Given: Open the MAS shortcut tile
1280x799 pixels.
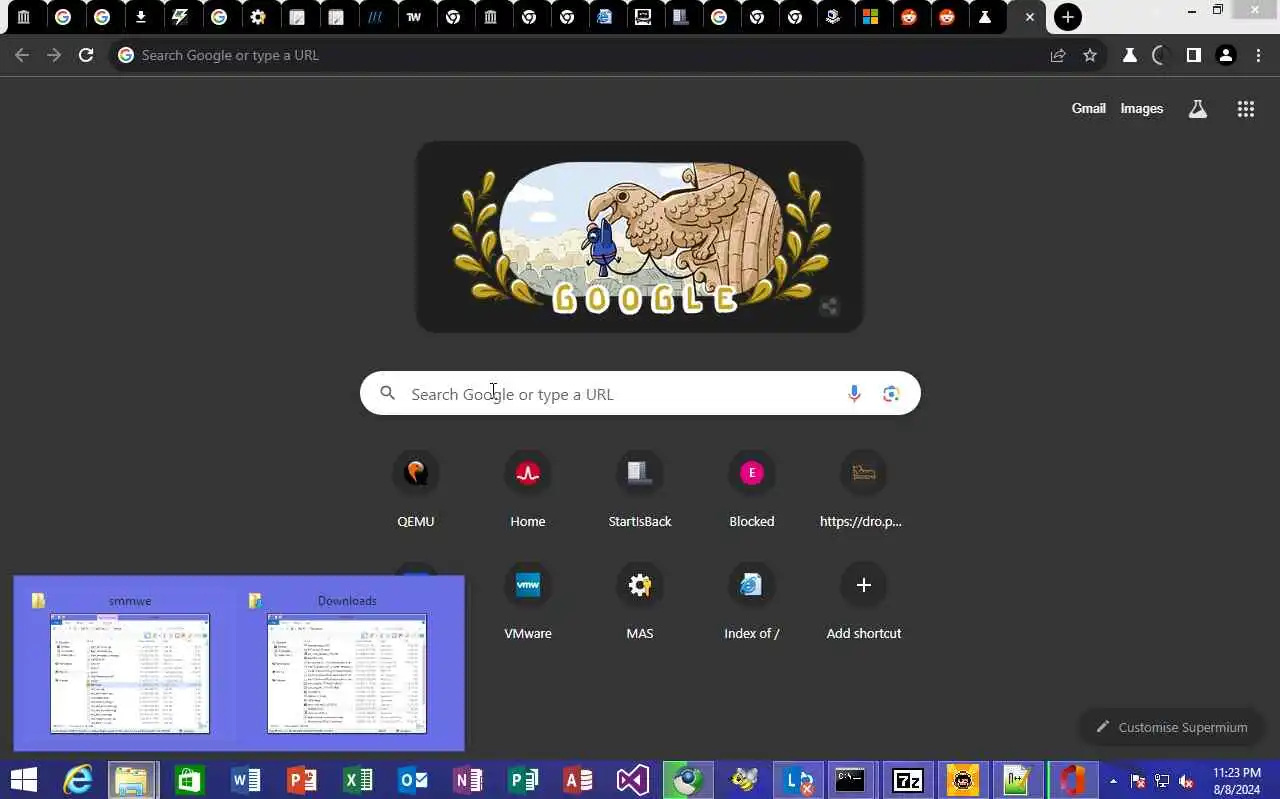Looking at the screenshot, I should pyautogui.click(x=640, y=601).
